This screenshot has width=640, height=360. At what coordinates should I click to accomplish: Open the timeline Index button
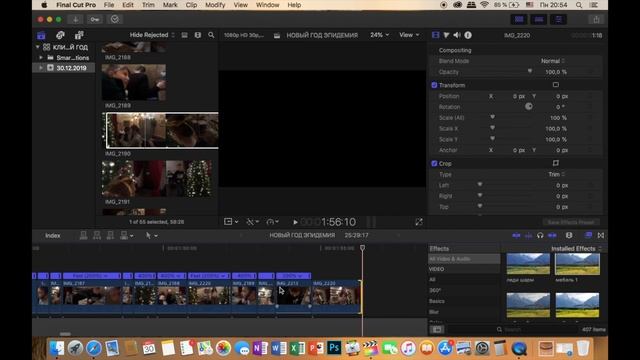pyautogui.click(x=53, y=236)
